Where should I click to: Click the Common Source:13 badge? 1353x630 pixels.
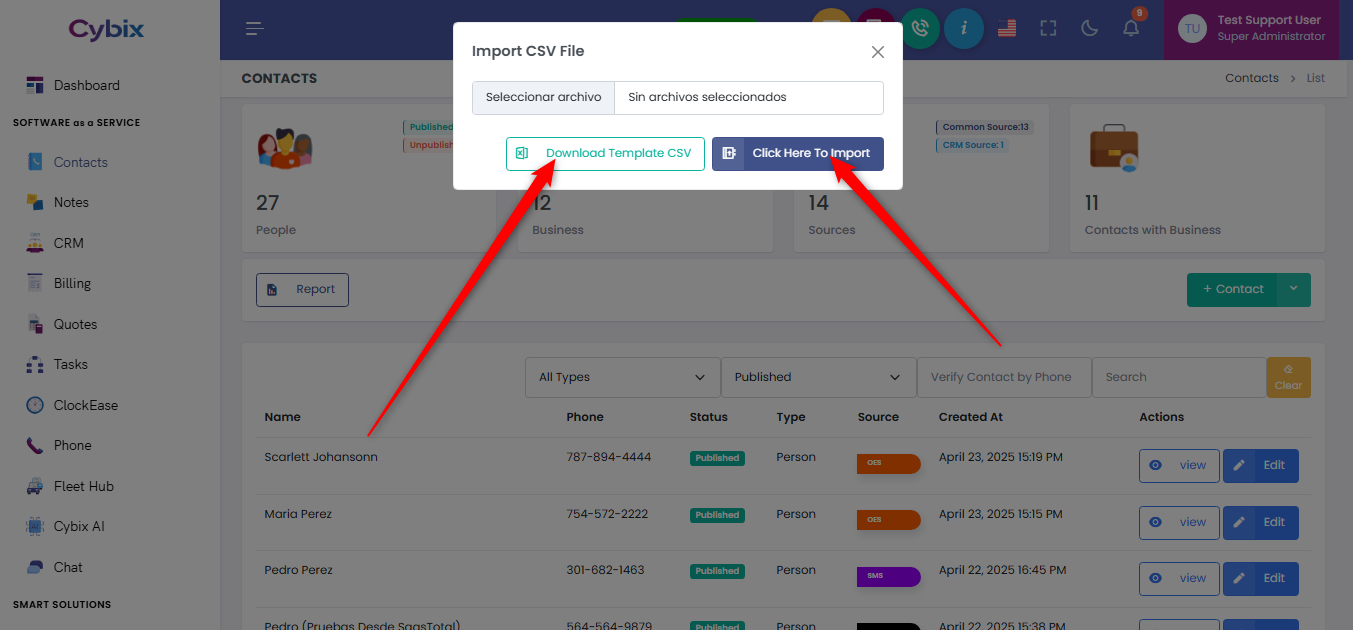click(x=986, y=127)
